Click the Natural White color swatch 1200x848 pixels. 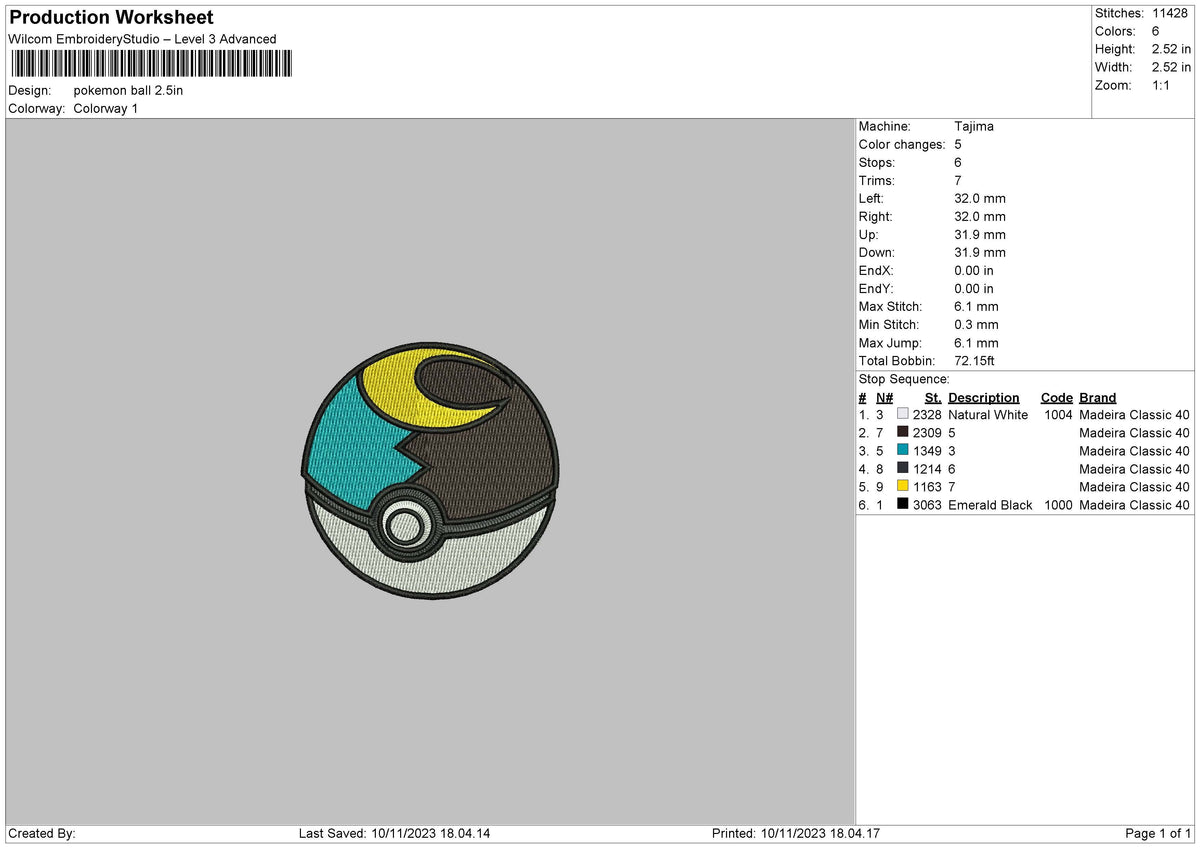pyautogui.click(x=903, y=414)
